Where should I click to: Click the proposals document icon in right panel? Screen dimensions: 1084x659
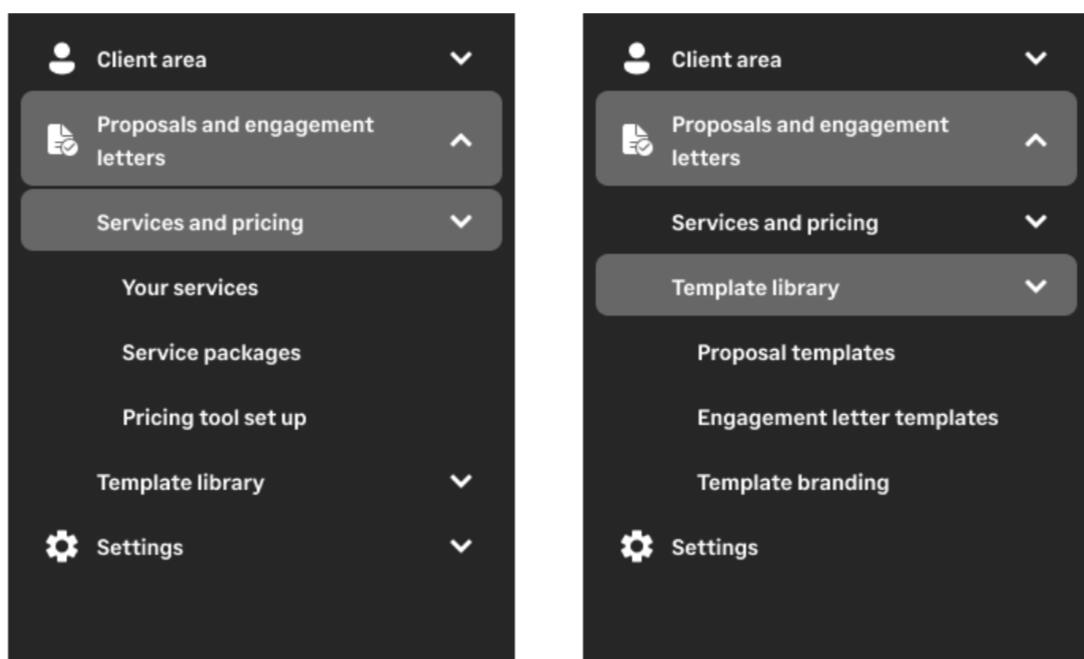click(636, 140)
